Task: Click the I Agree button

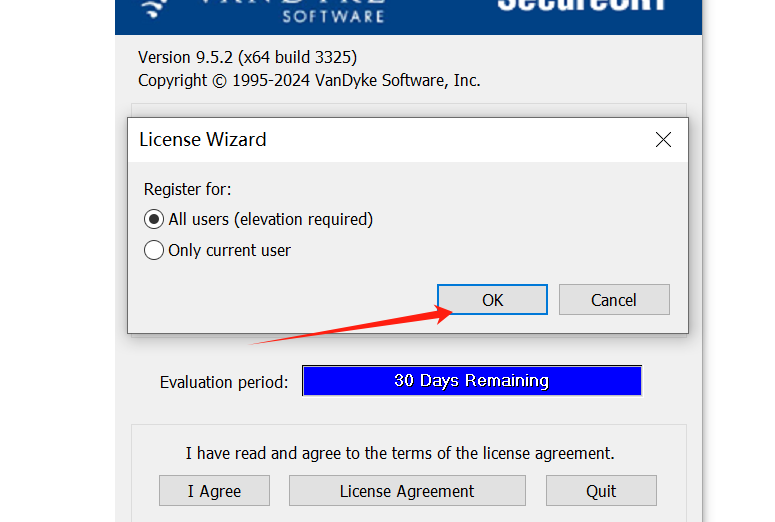Action: click(214, 491)
